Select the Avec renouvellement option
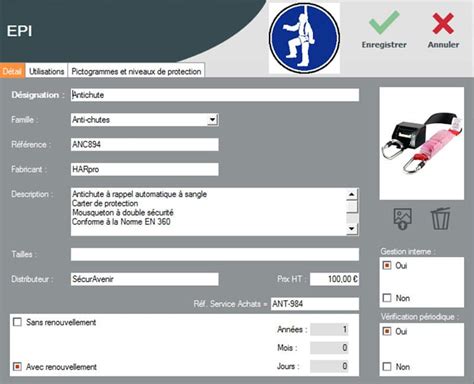This screenshot has height=384, width=474. click(17, 367)
